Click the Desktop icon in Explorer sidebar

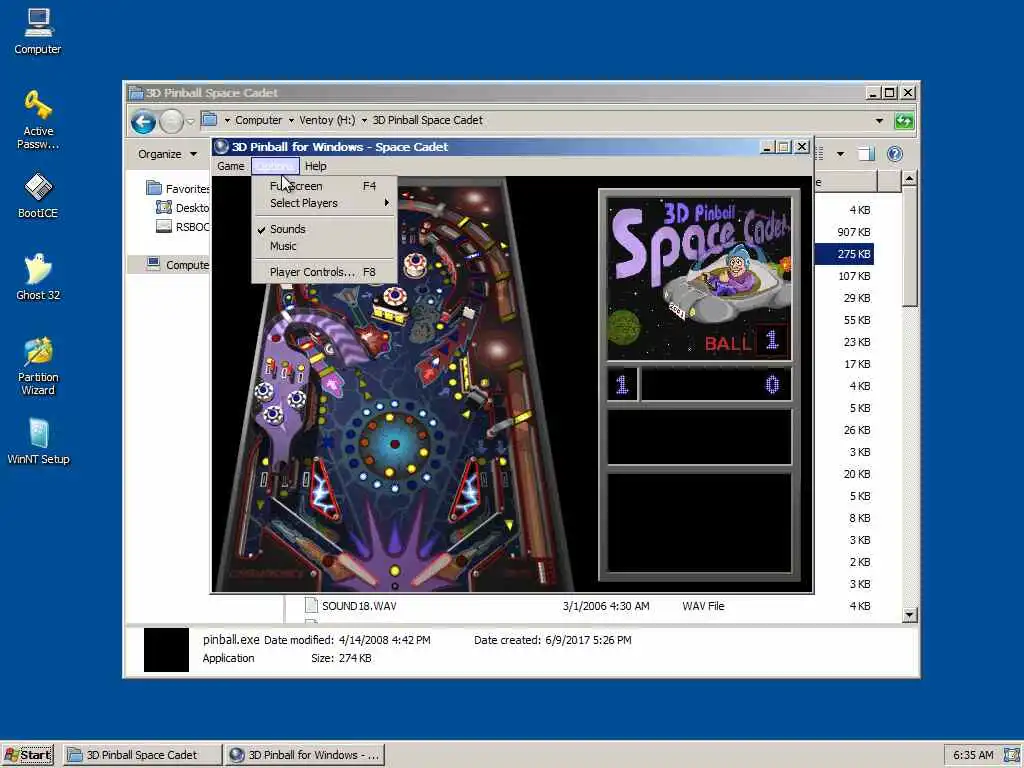[164, 207]
